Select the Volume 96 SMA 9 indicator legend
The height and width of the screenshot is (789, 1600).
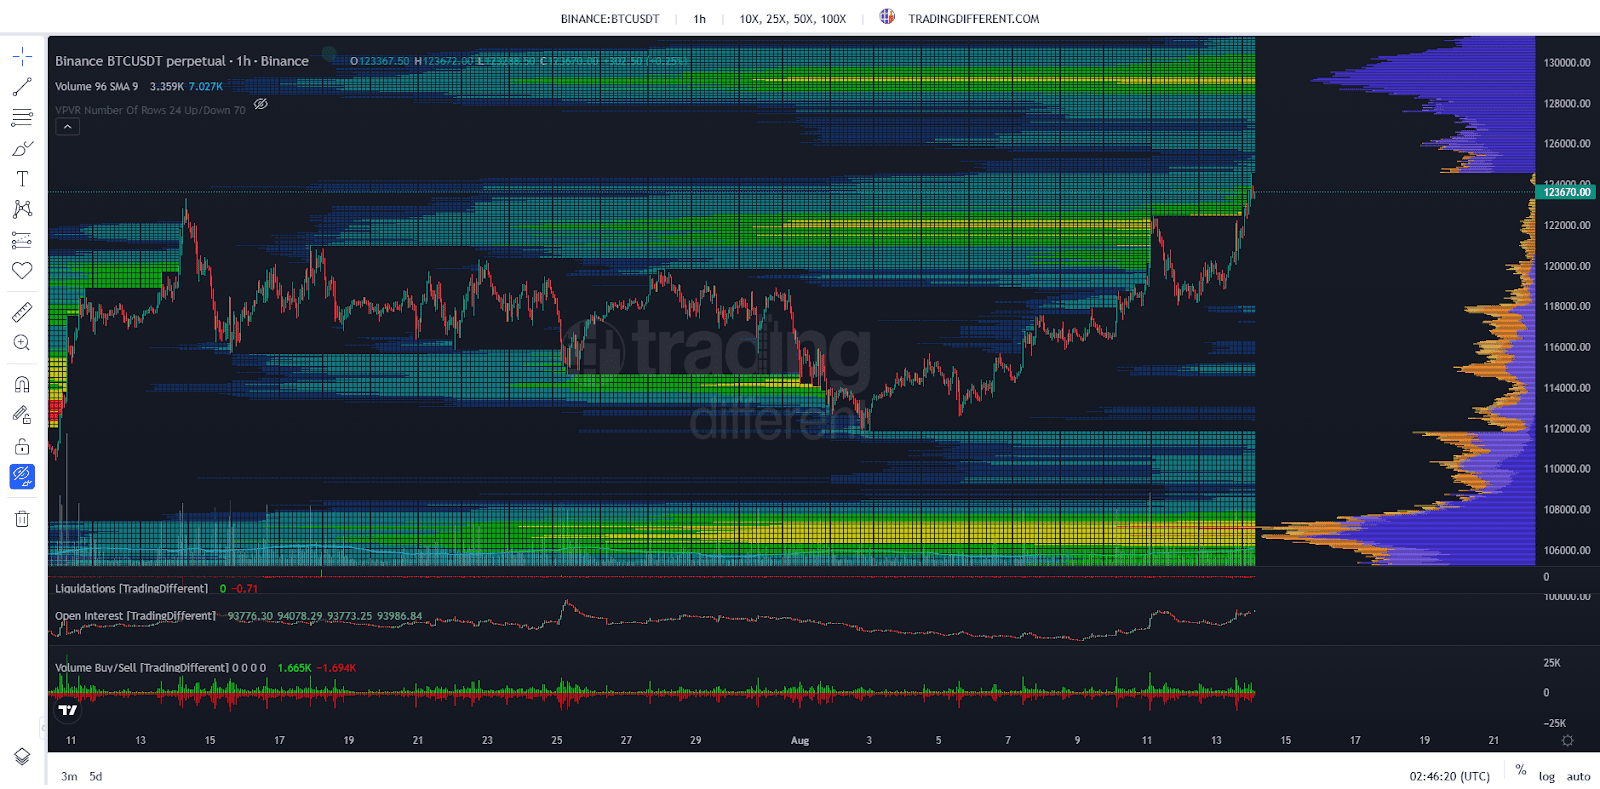[x=97, y=86]
